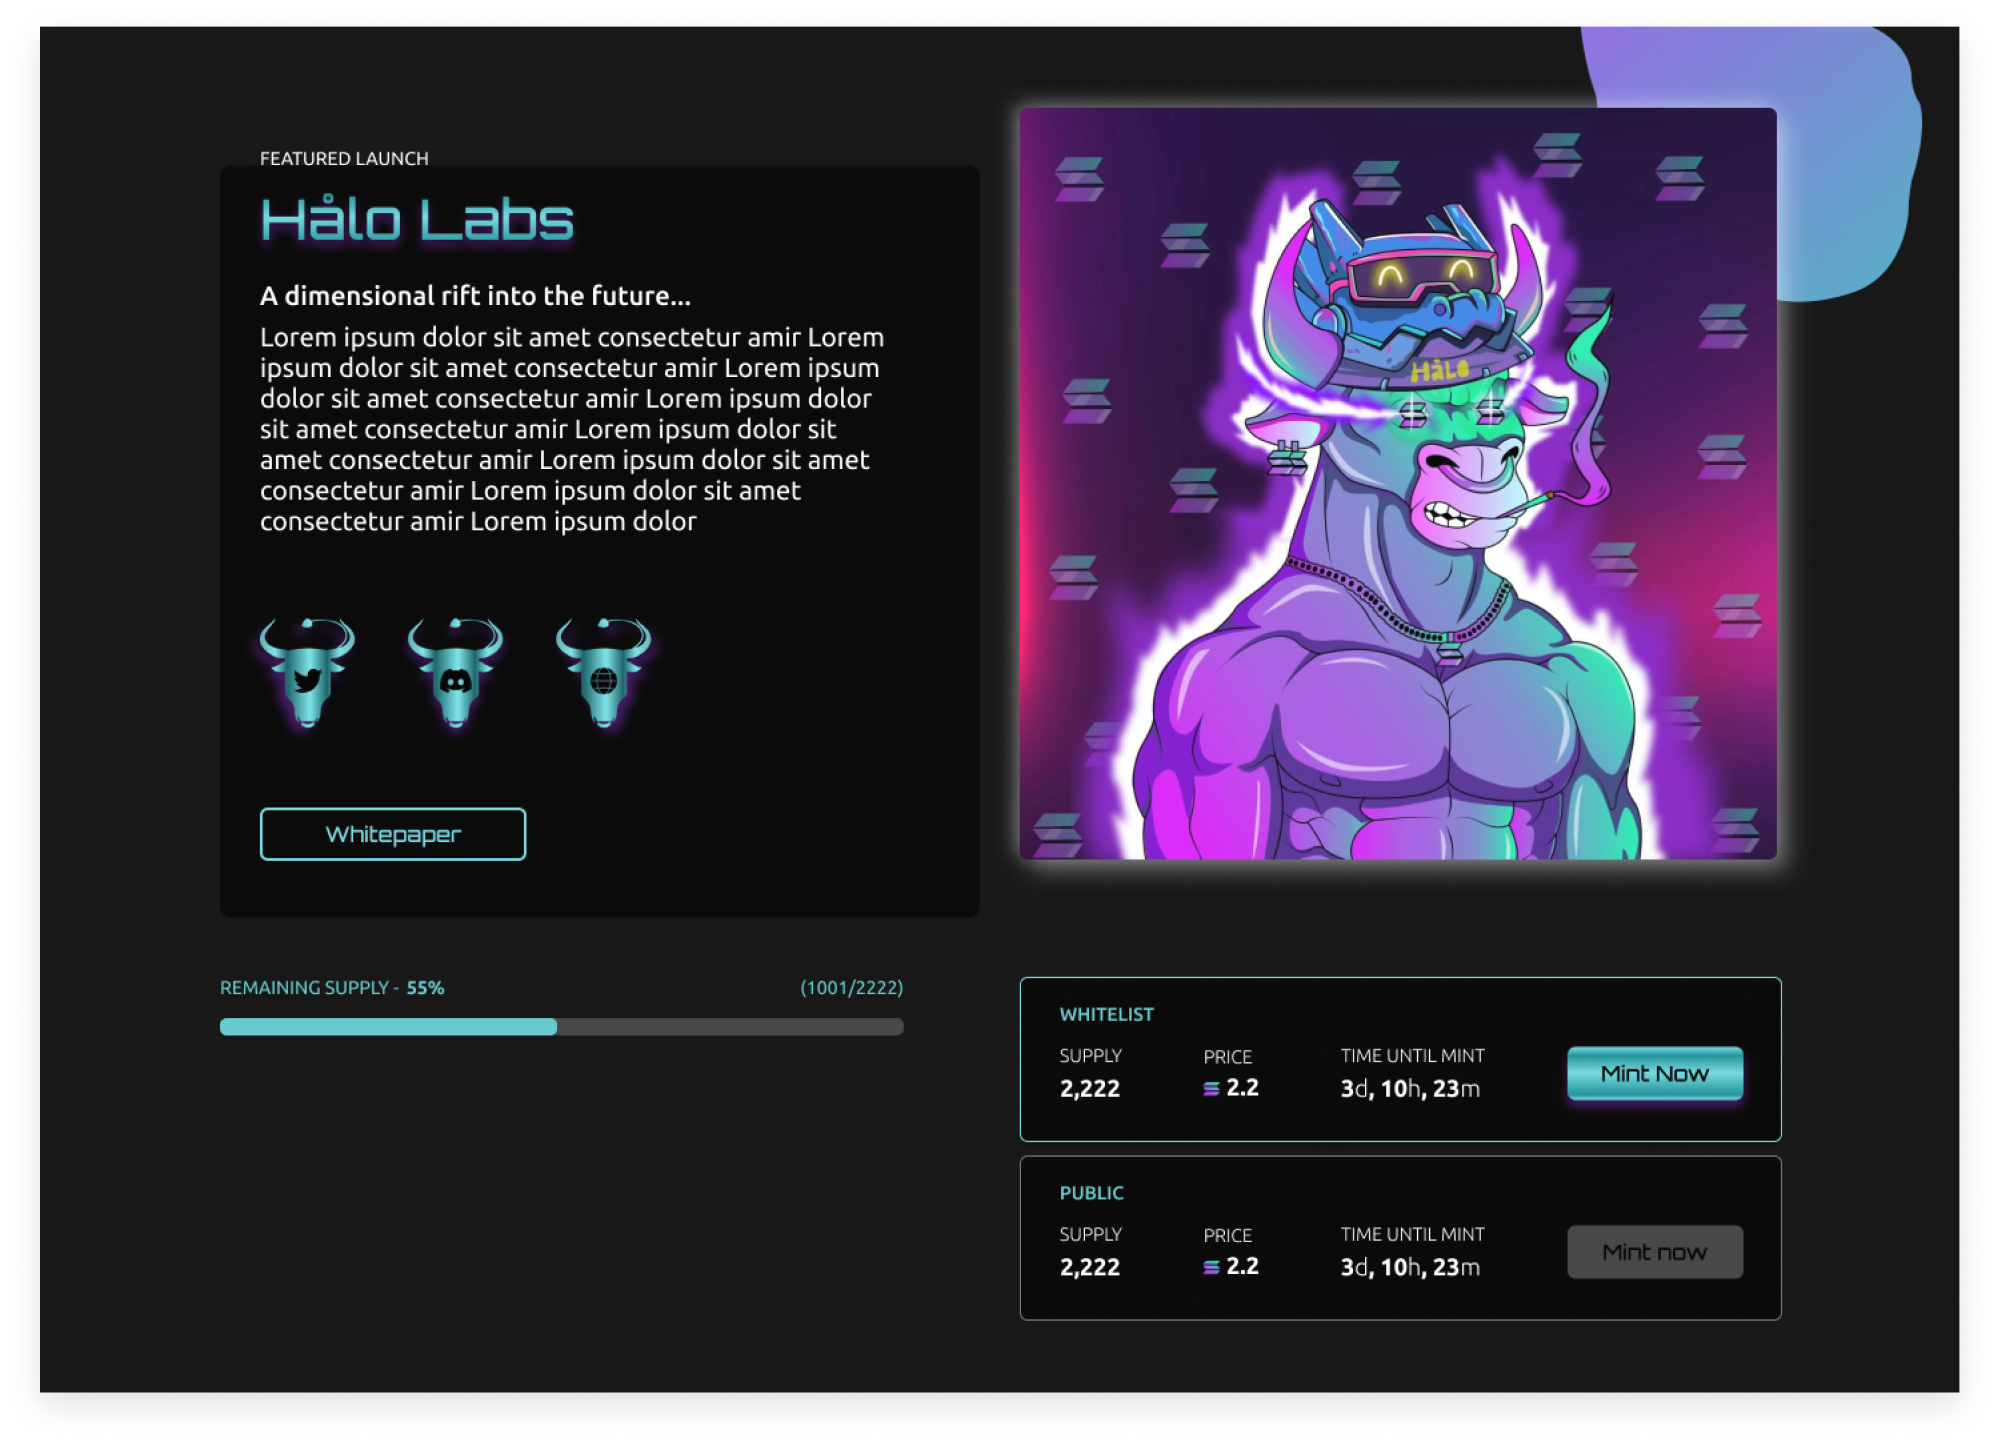Open the Halo bull NFT artwork

pyautogui.click(x=1398, y=483)
